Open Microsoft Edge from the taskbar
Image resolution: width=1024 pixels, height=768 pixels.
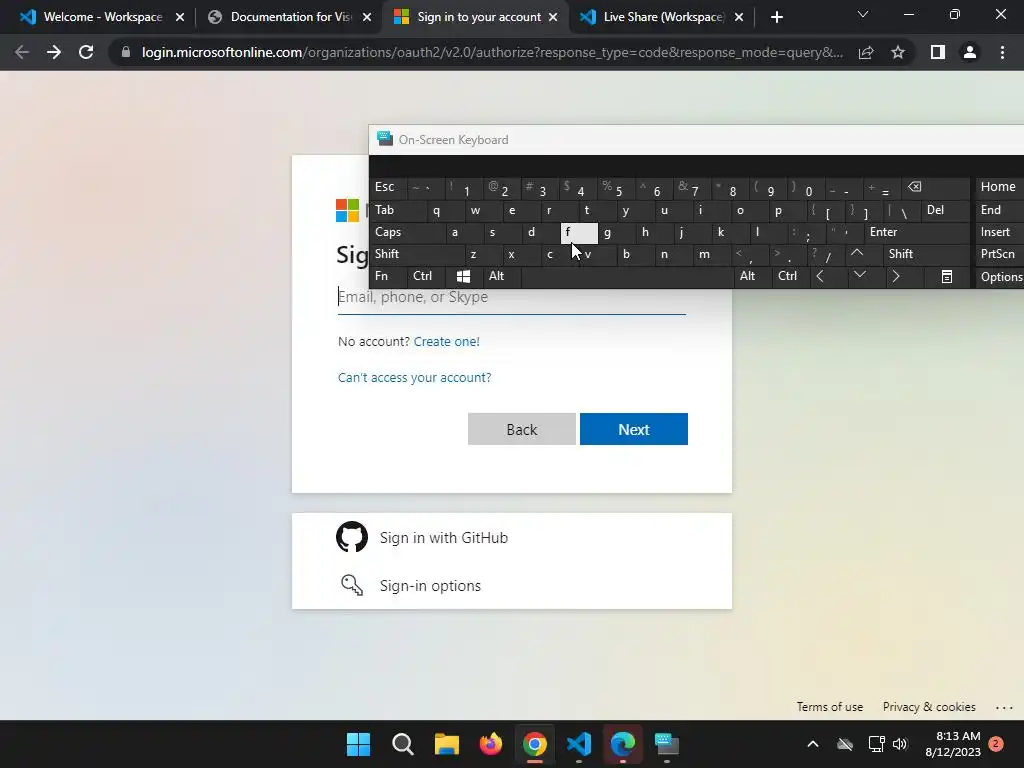coord(623,744)
